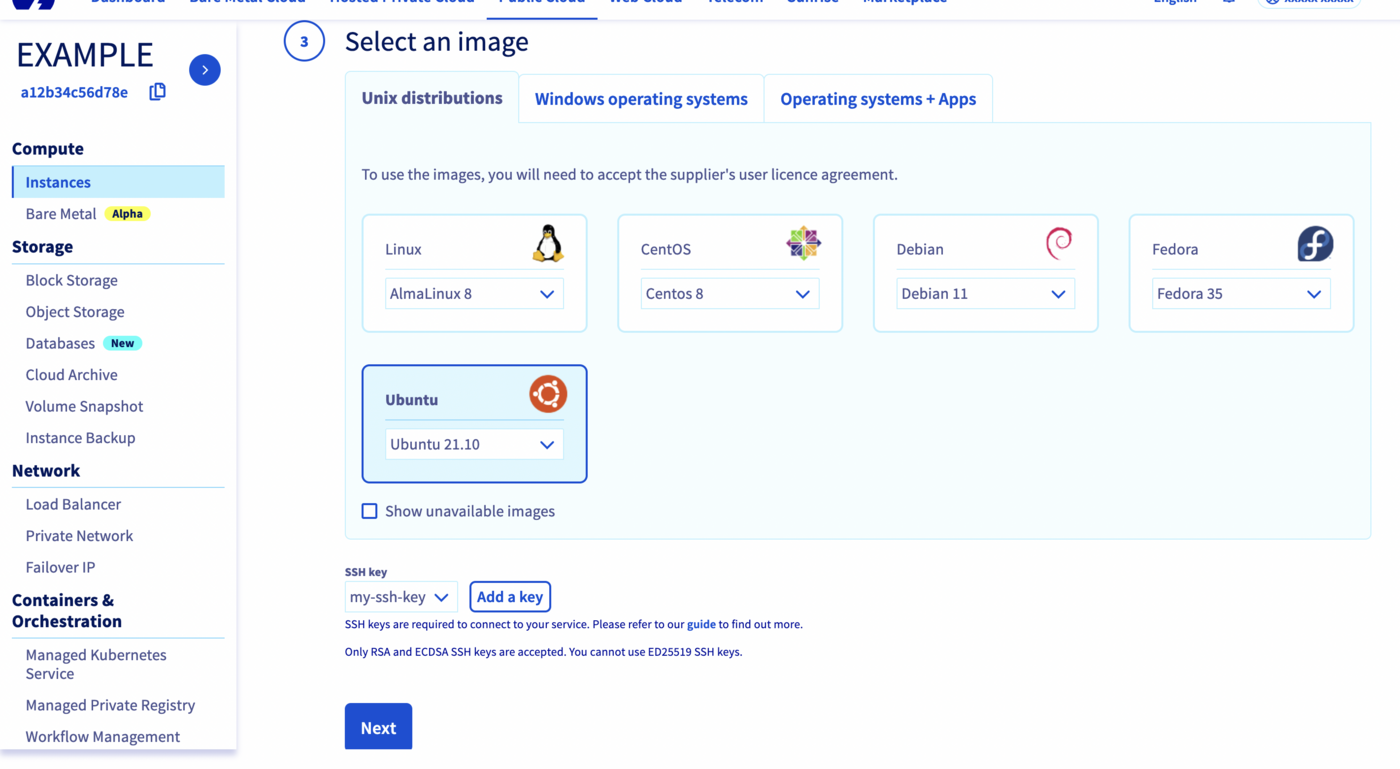
Task: Click the blue arrow beside EXAMPLE project
Action: click(205, 70)
